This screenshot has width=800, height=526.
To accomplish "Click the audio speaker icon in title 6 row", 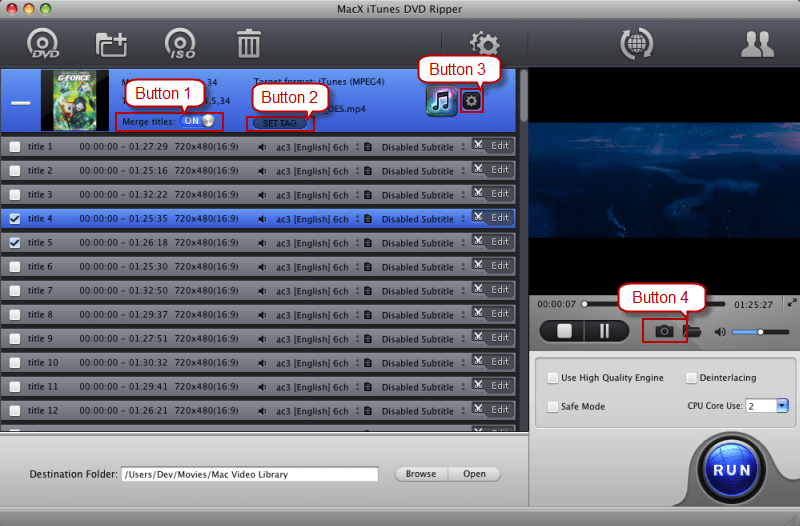I will click(262, 267).
